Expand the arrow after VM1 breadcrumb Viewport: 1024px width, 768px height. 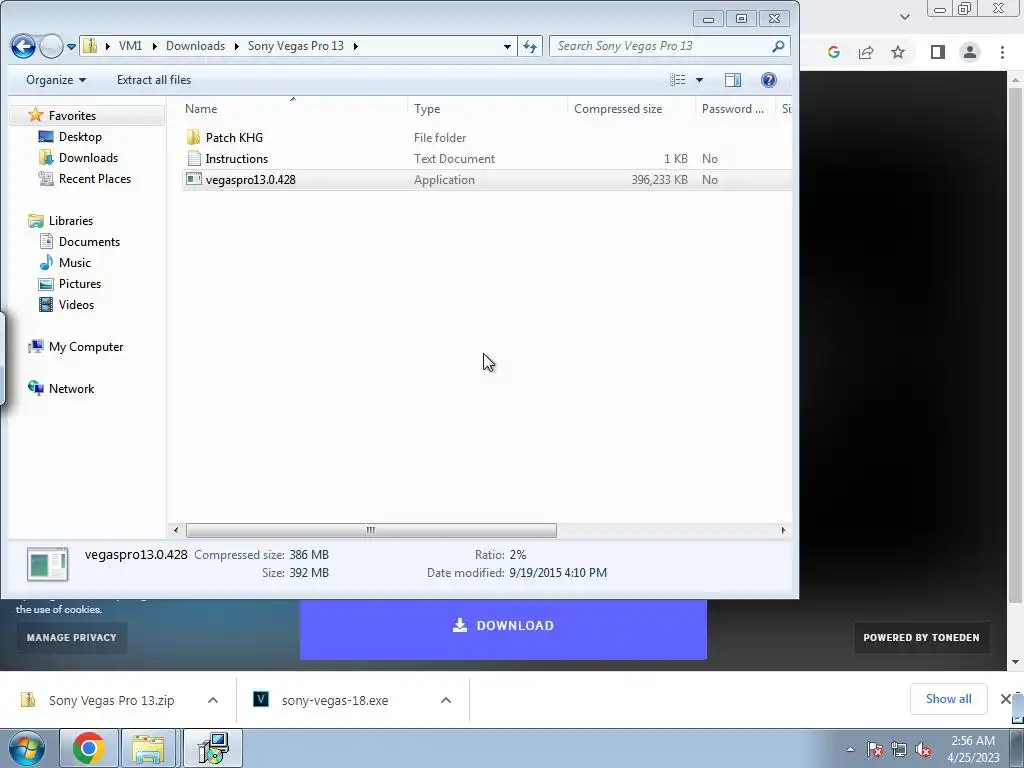[x=154, y=46]
